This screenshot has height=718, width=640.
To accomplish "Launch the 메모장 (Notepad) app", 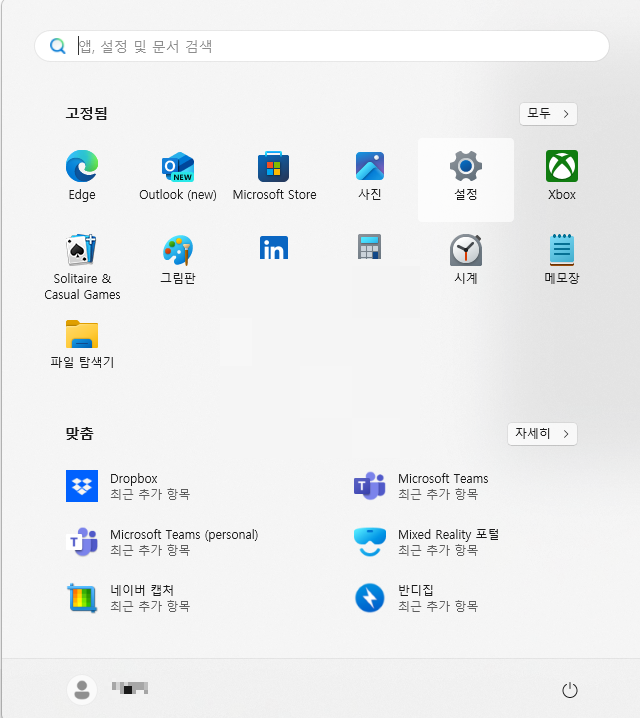I will pyautogui.click(x=562, y=260).
